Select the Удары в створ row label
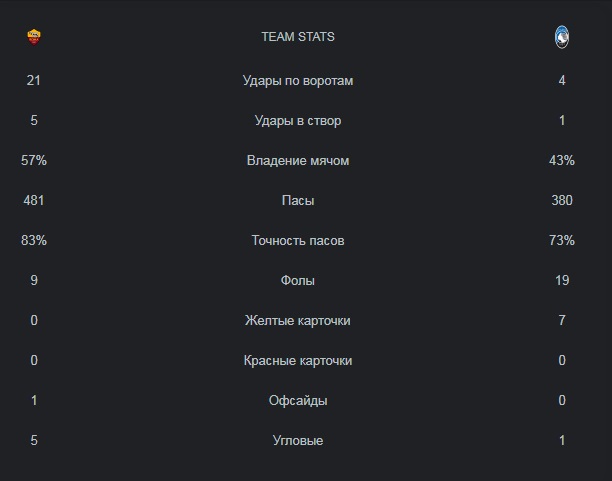Screen dimensions: 612x481 pyautogui.click(x=298, y=121)
